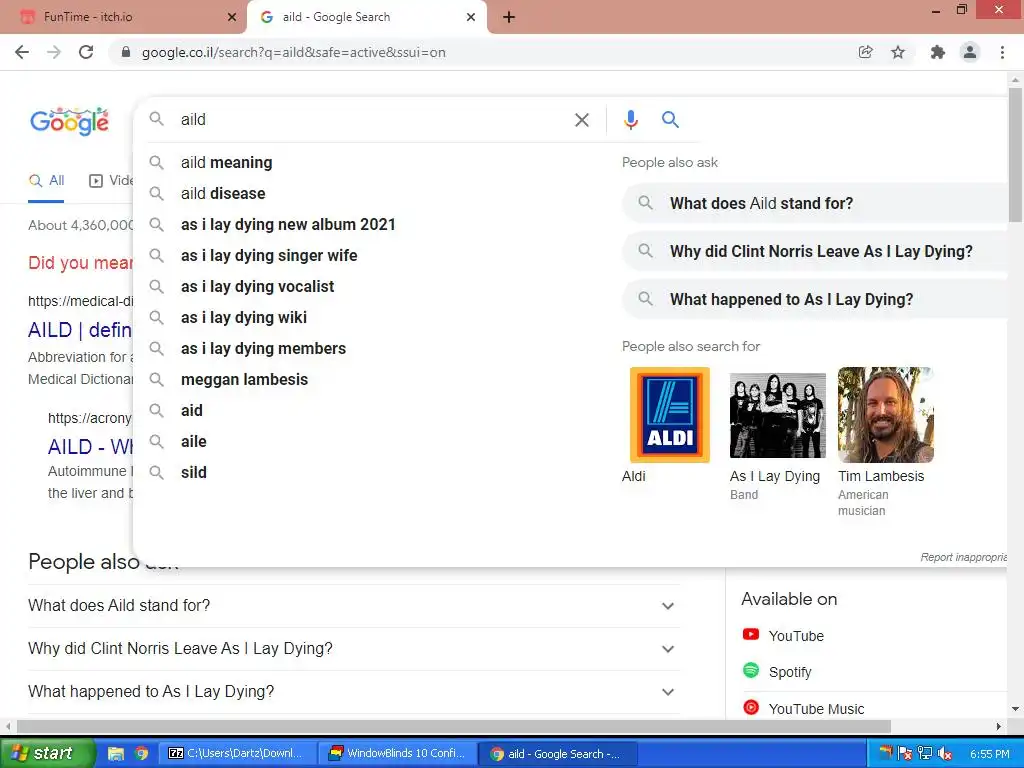Choose suggestion 'aild meaning'
Viewport: 1024px width, 768px height.
coord(372,163)
